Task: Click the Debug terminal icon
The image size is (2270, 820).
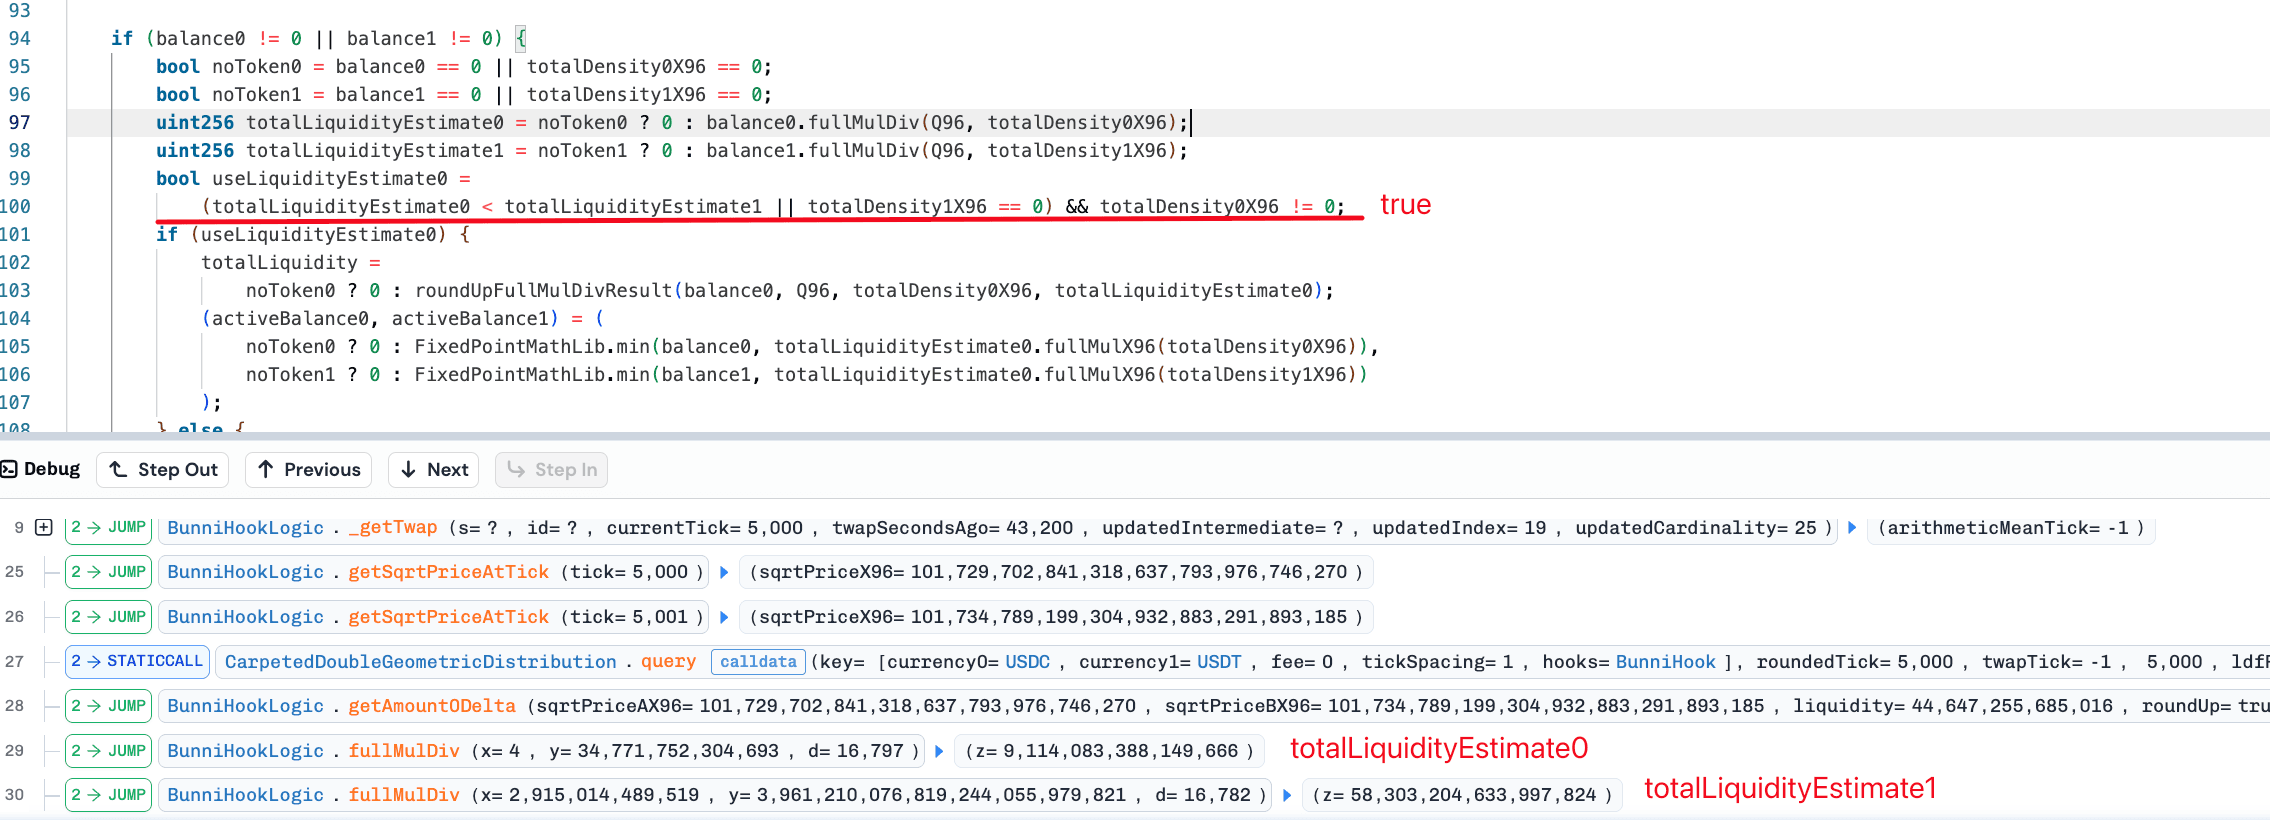Action: coord(9,469)
